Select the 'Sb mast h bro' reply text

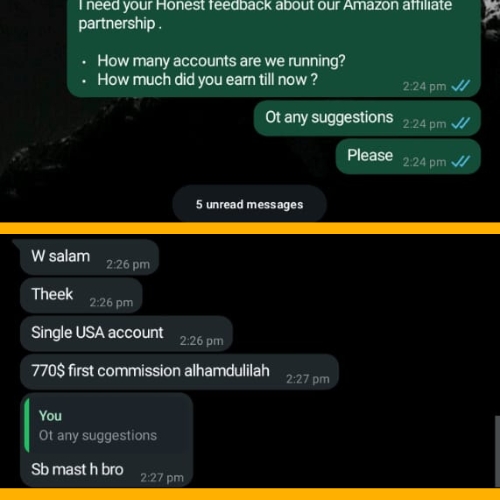[77, 469]
